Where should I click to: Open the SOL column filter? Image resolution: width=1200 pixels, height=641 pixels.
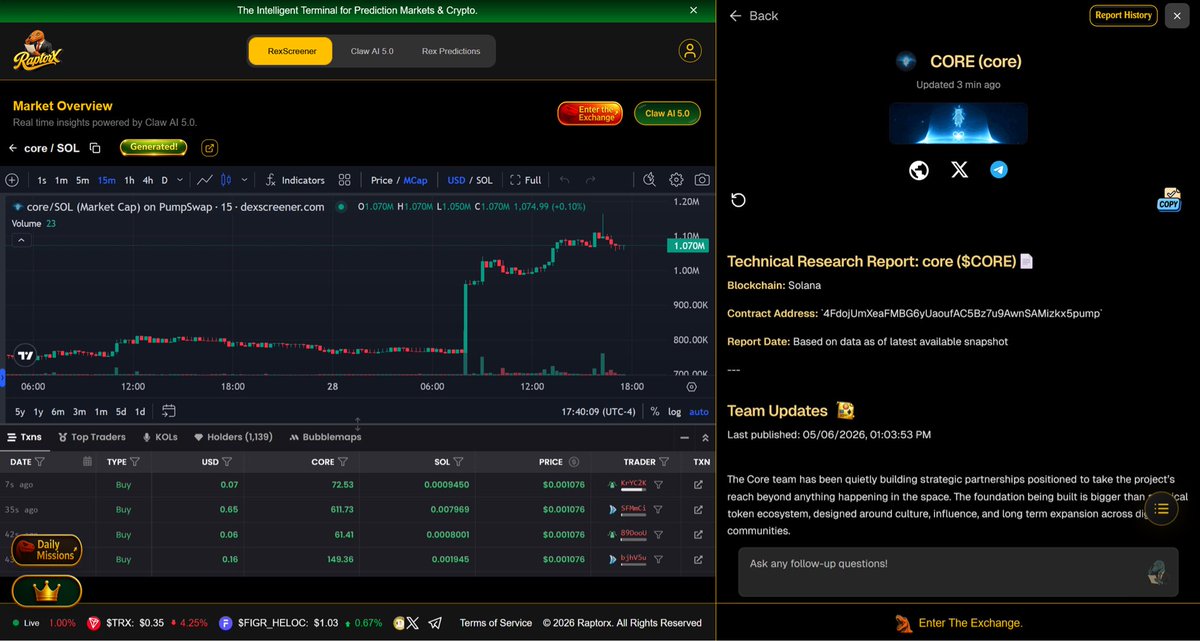point(458,462)
